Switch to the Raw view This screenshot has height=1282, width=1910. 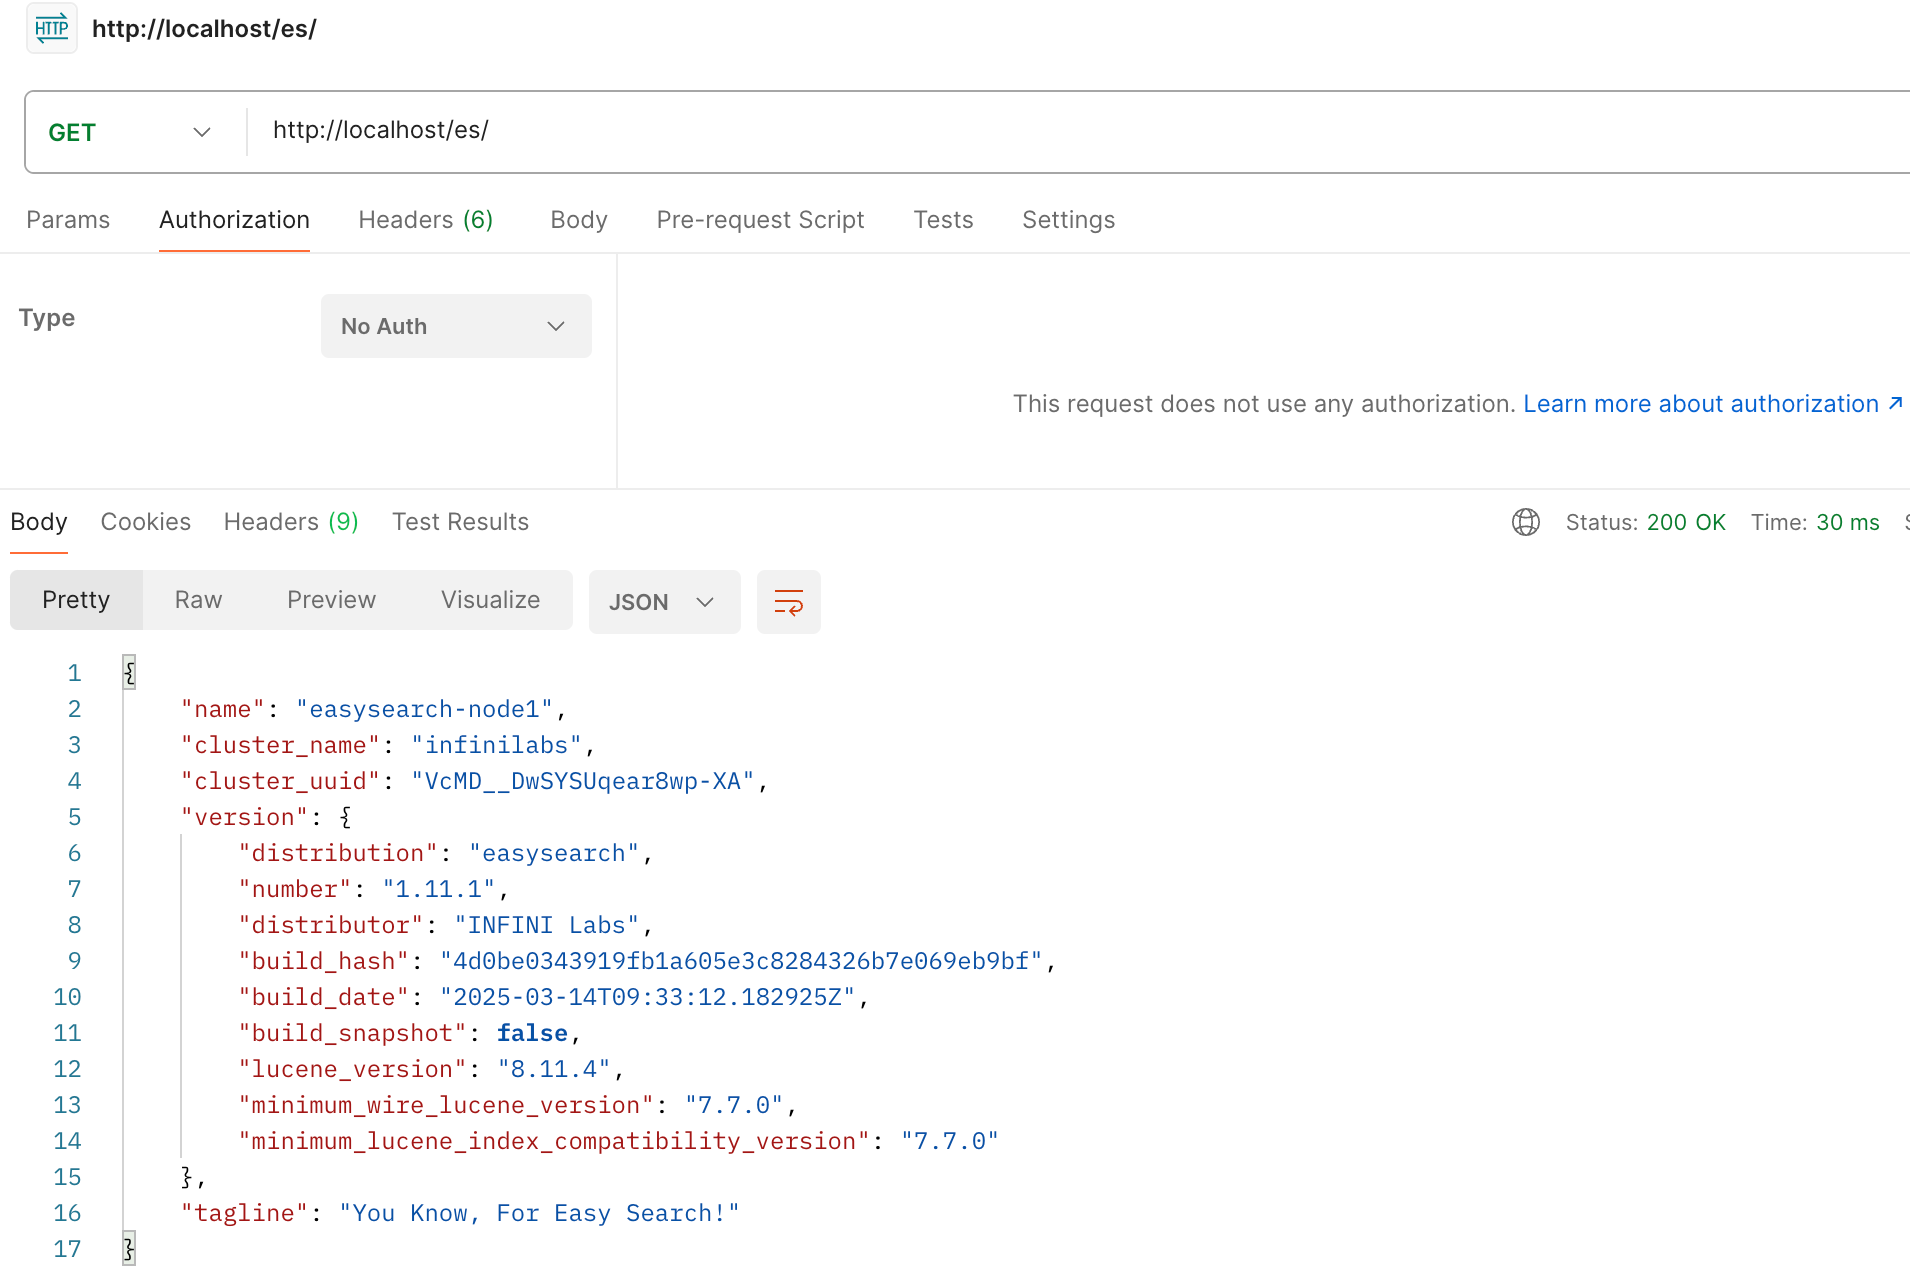coord(198,600)
